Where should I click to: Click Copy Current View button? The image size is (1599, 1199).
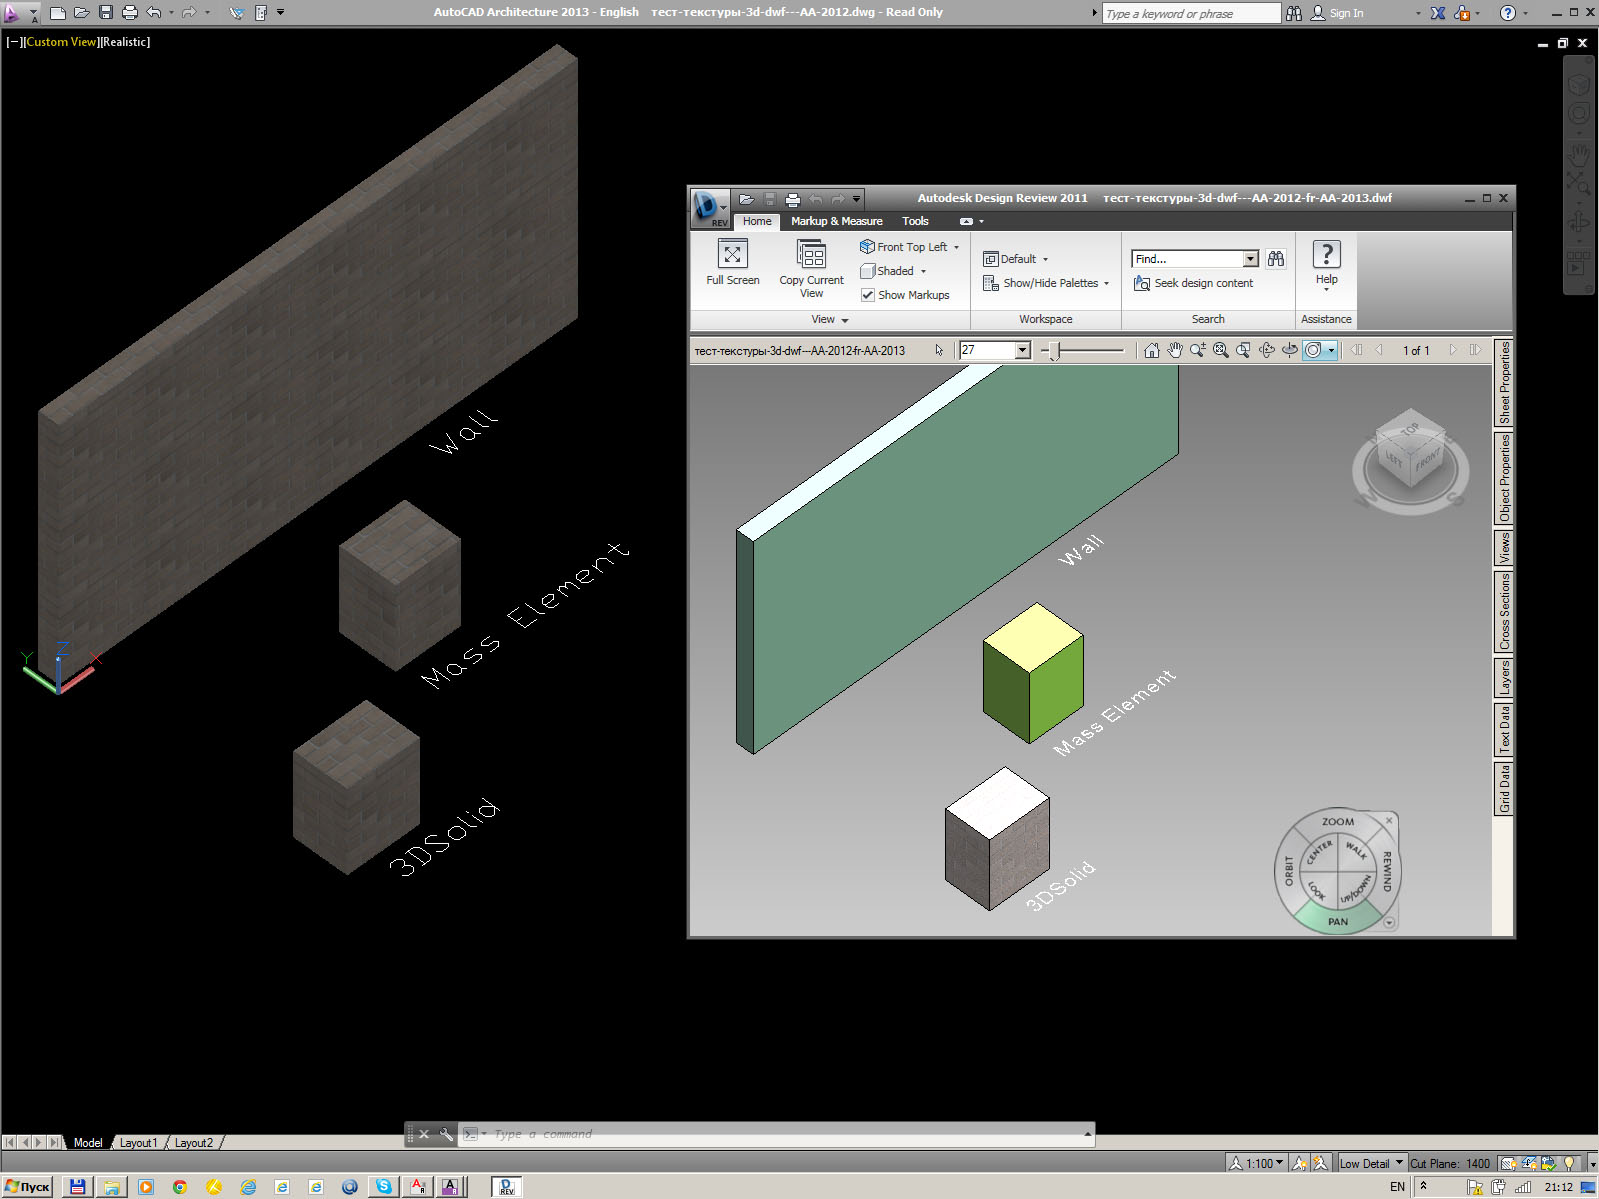click(811, 270)
